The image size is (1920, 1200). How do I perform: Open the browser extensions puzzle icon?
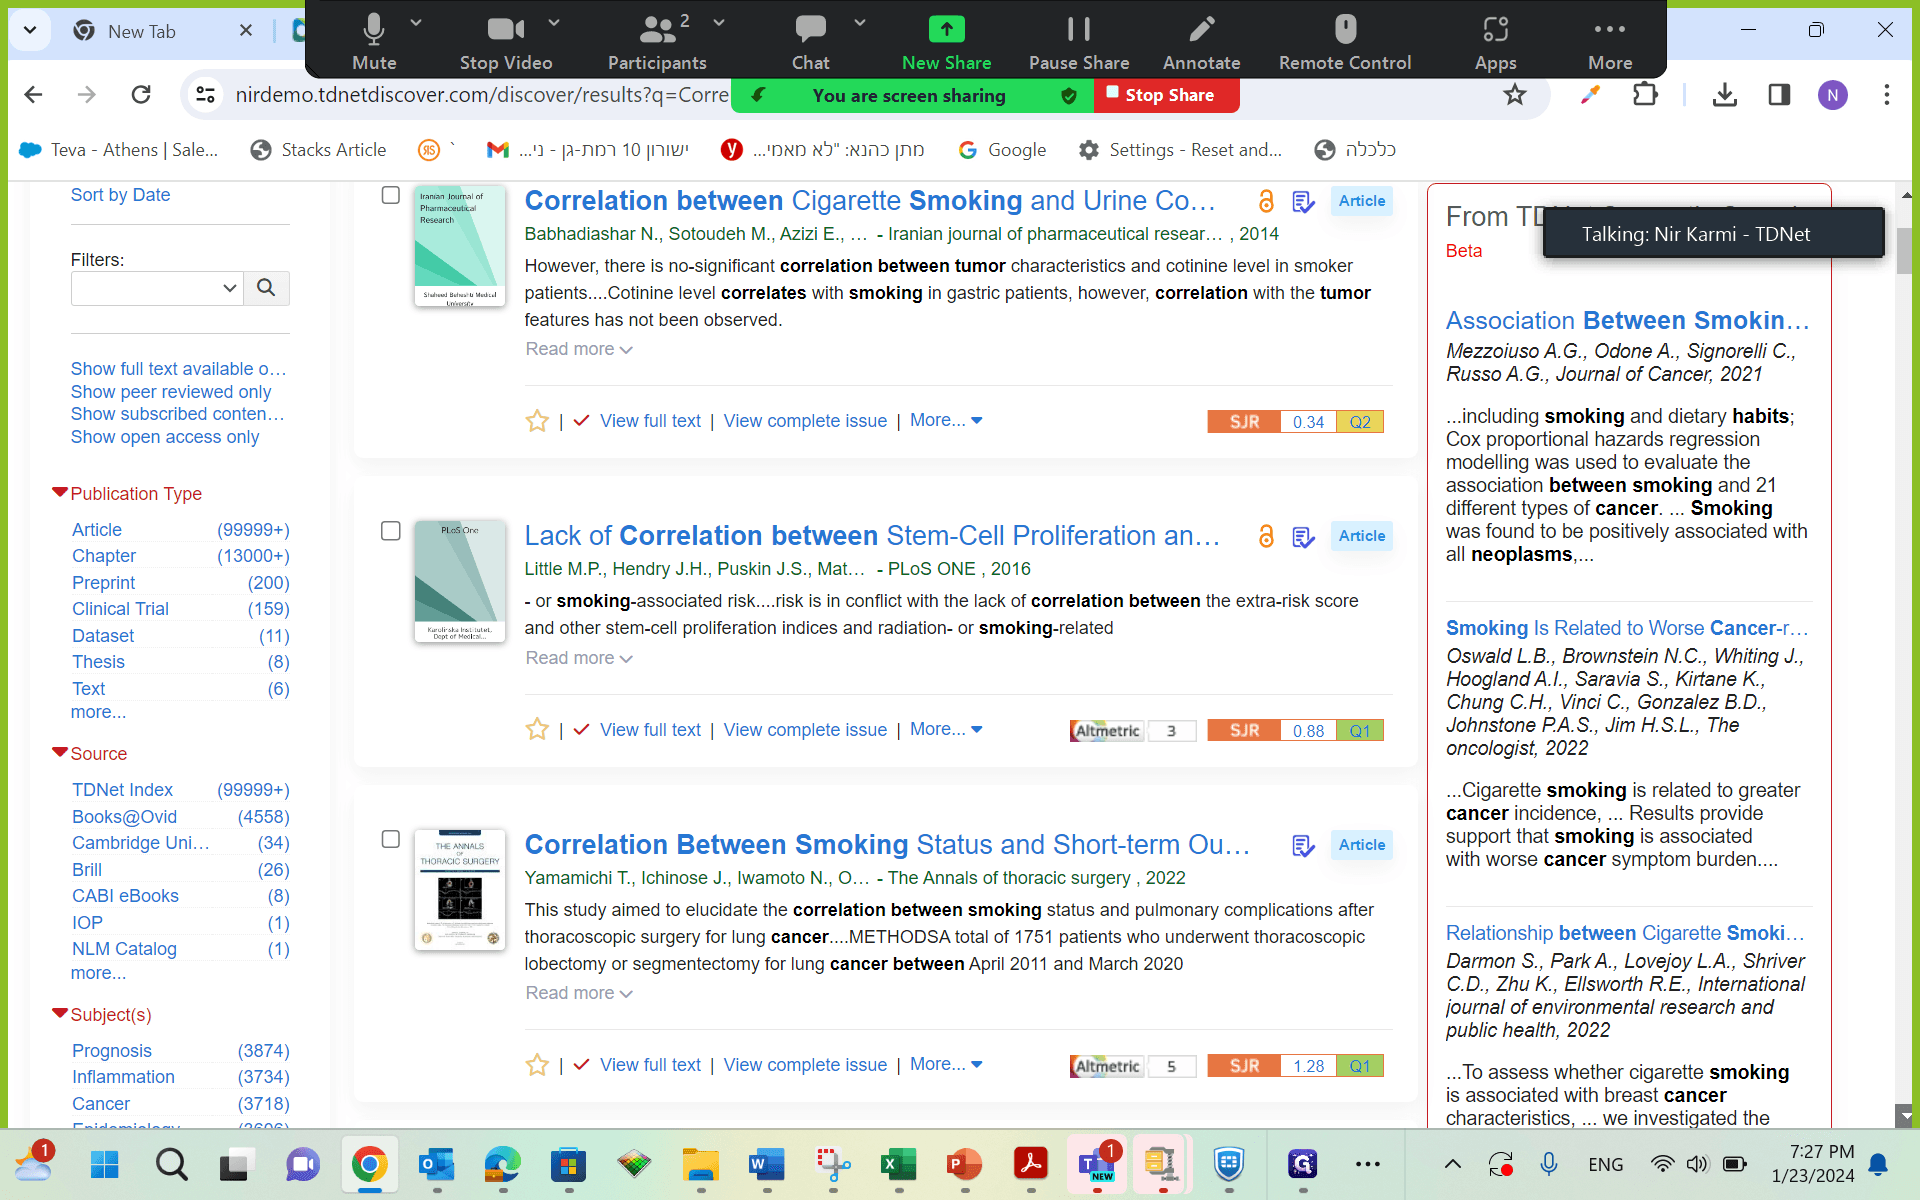(1645, 94)
